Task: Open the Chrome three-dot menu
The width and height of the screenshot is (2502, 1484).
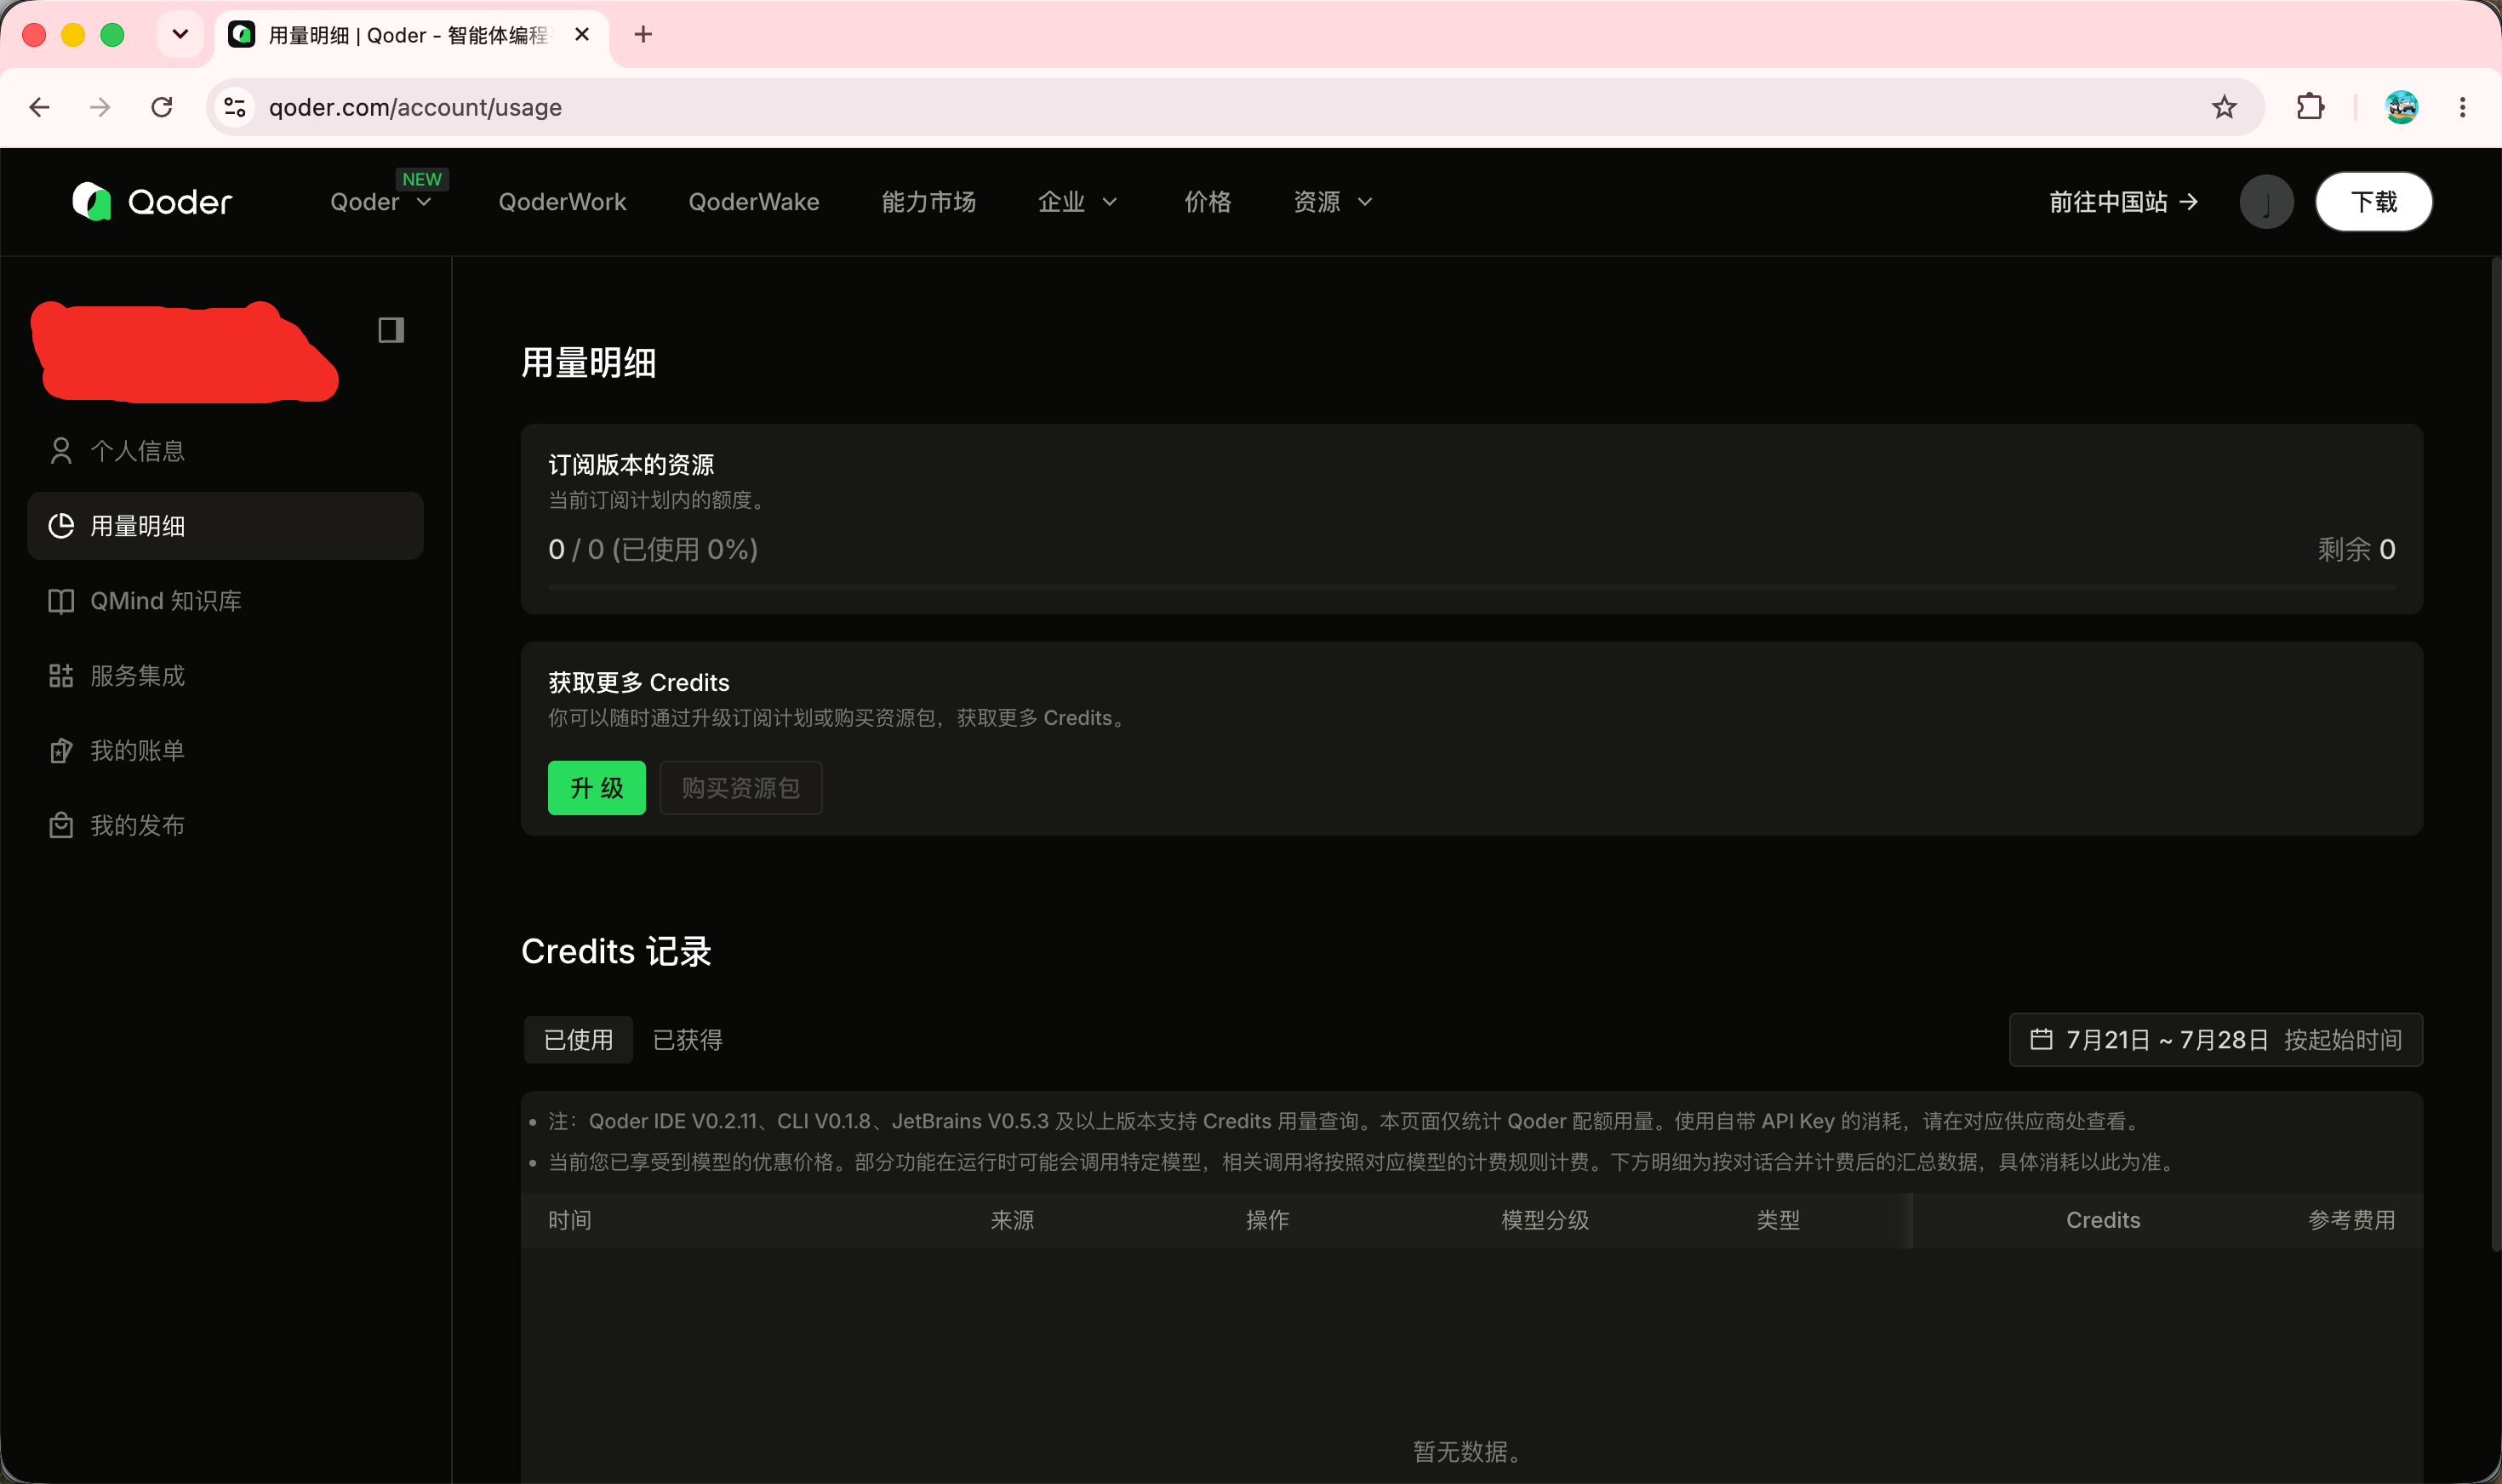Action: (2462, 107)
